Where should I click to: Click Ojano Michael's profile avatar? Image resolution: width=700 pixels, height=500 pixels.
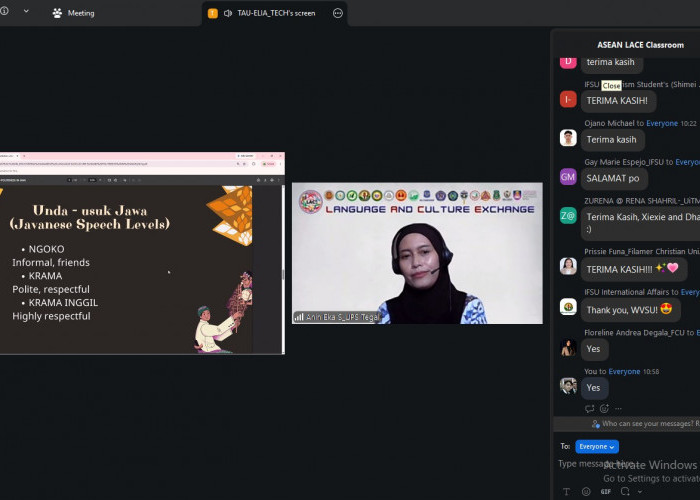pyautogui.click(x=568, y=138)
